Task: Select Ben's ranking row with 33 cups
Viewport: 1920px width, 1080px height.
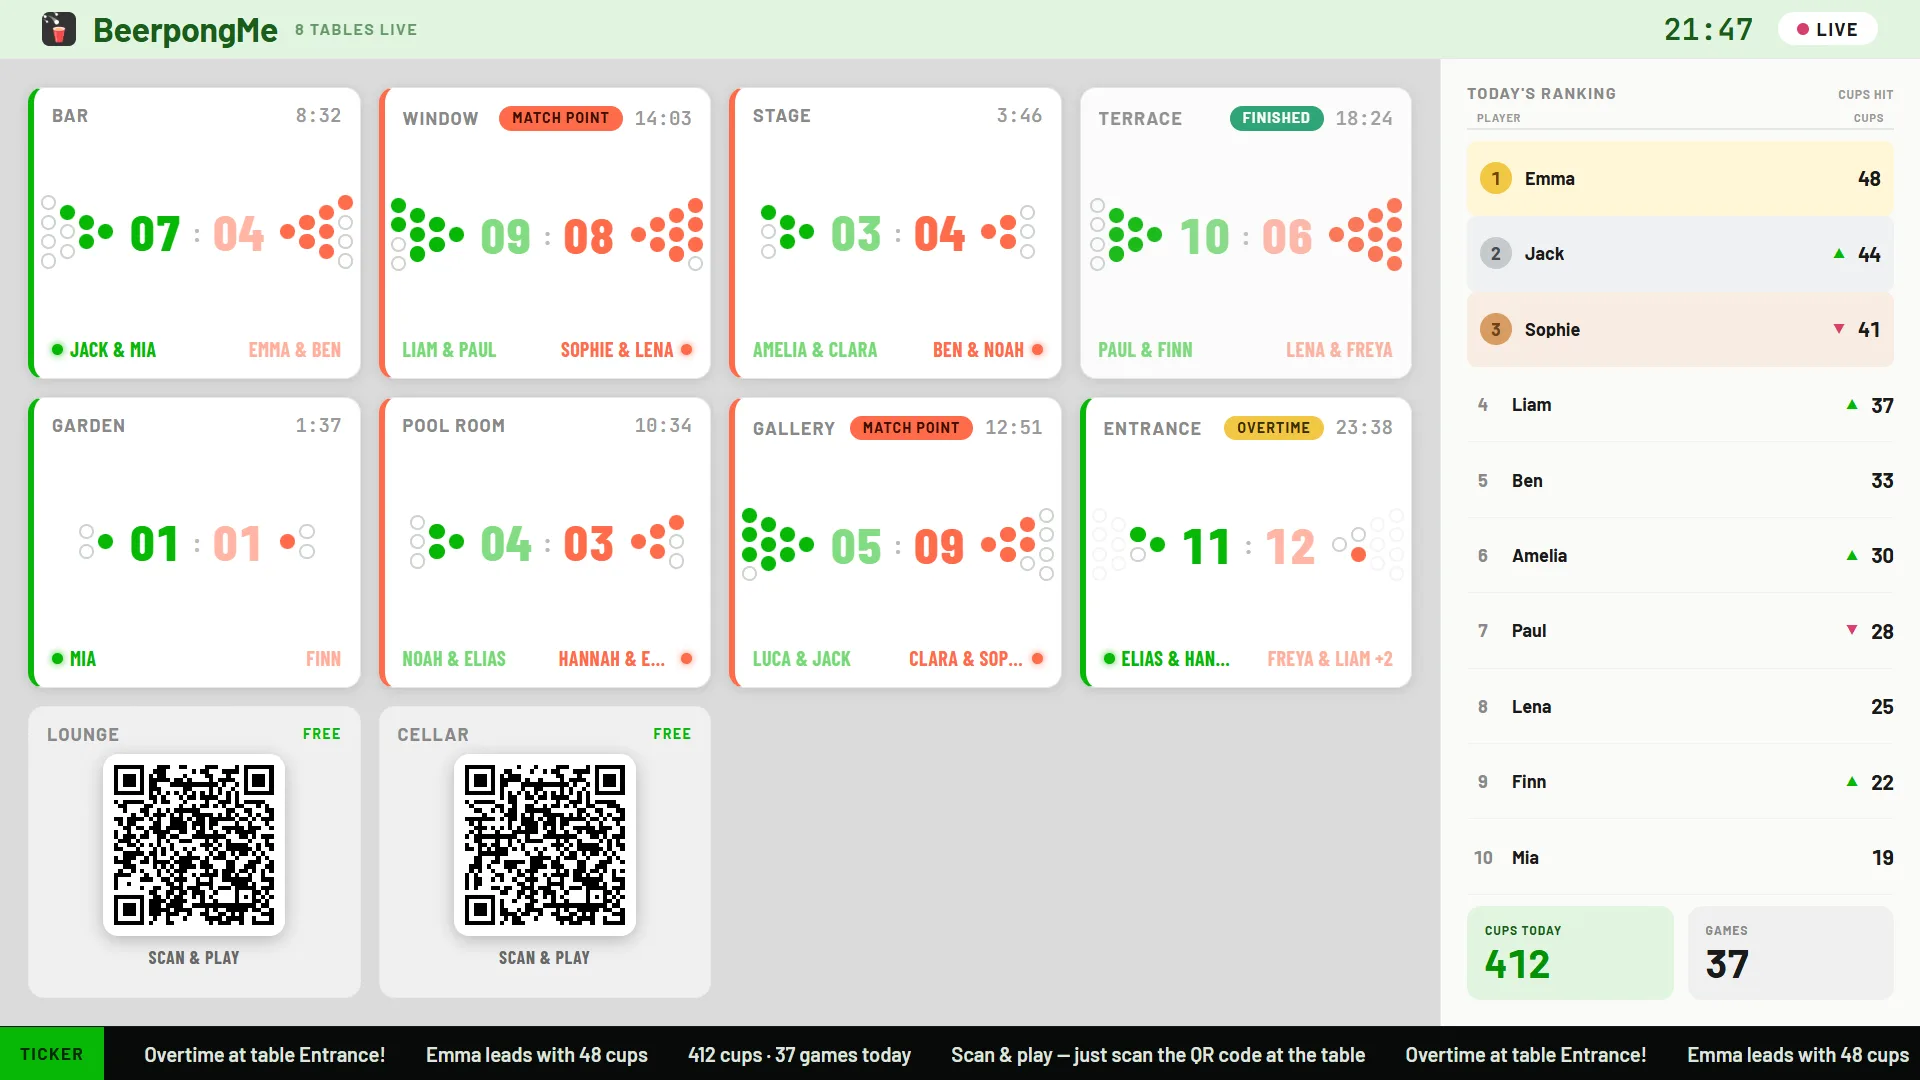Action: (x=1680, y=480)
